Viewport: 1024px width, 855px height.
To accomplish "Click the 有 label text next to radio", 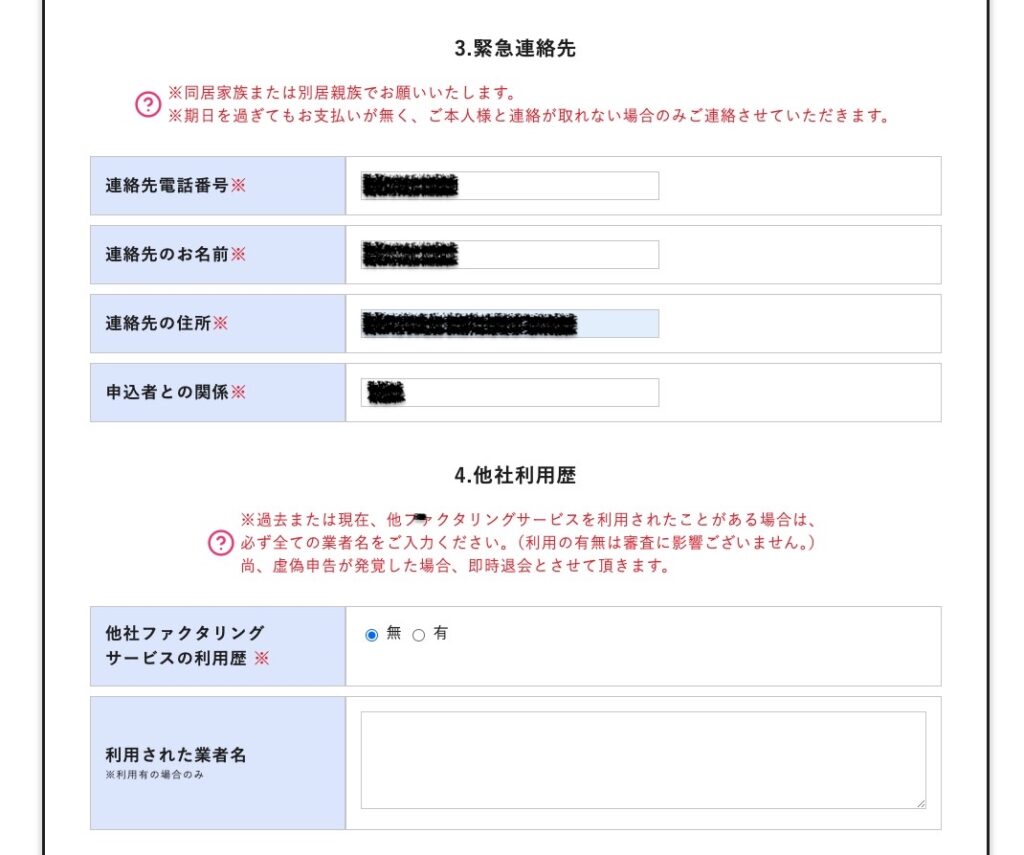I will [x=441, y=633].
